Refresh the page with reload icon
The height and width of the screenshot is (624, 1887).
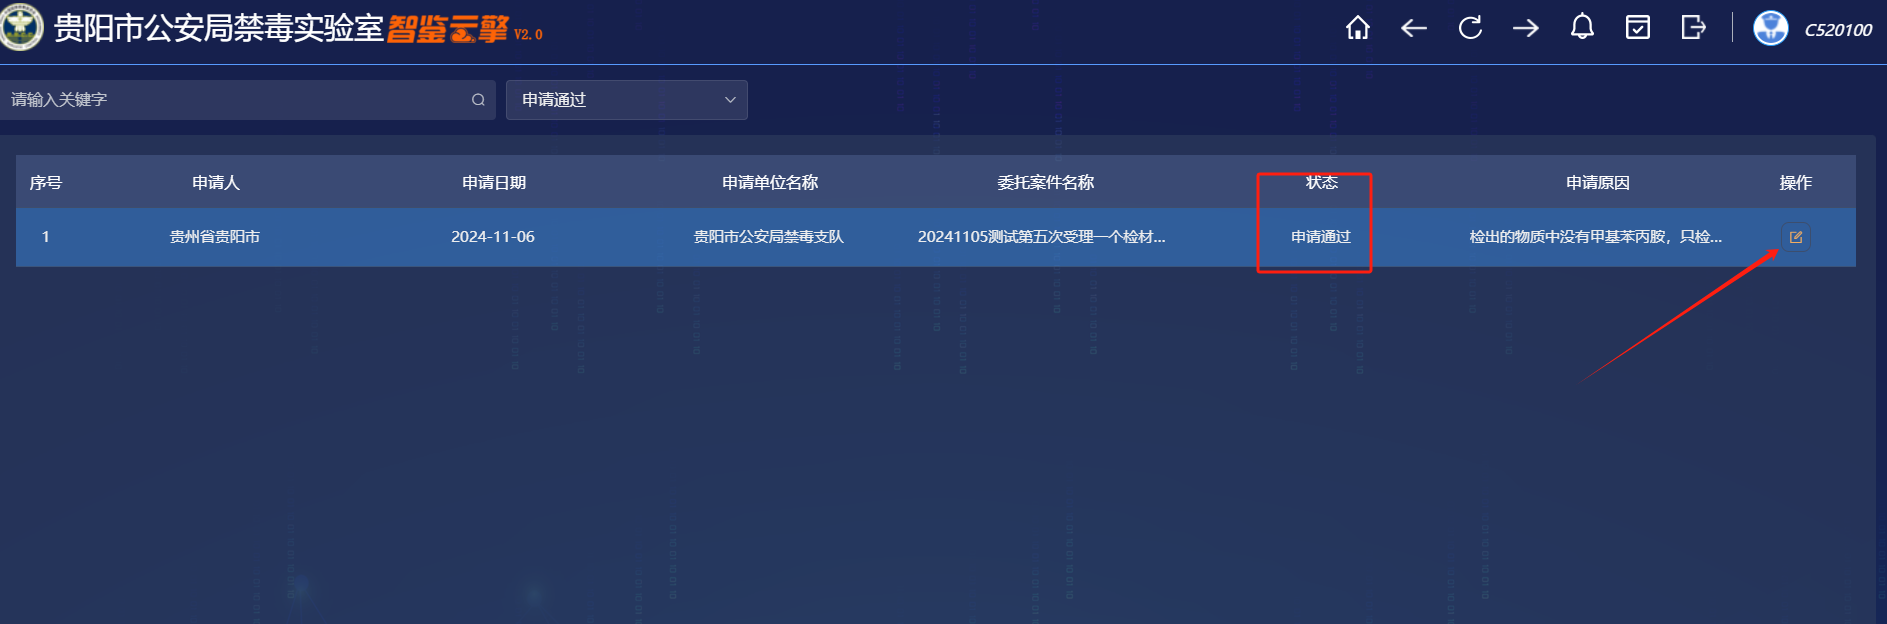[1469, 28]
